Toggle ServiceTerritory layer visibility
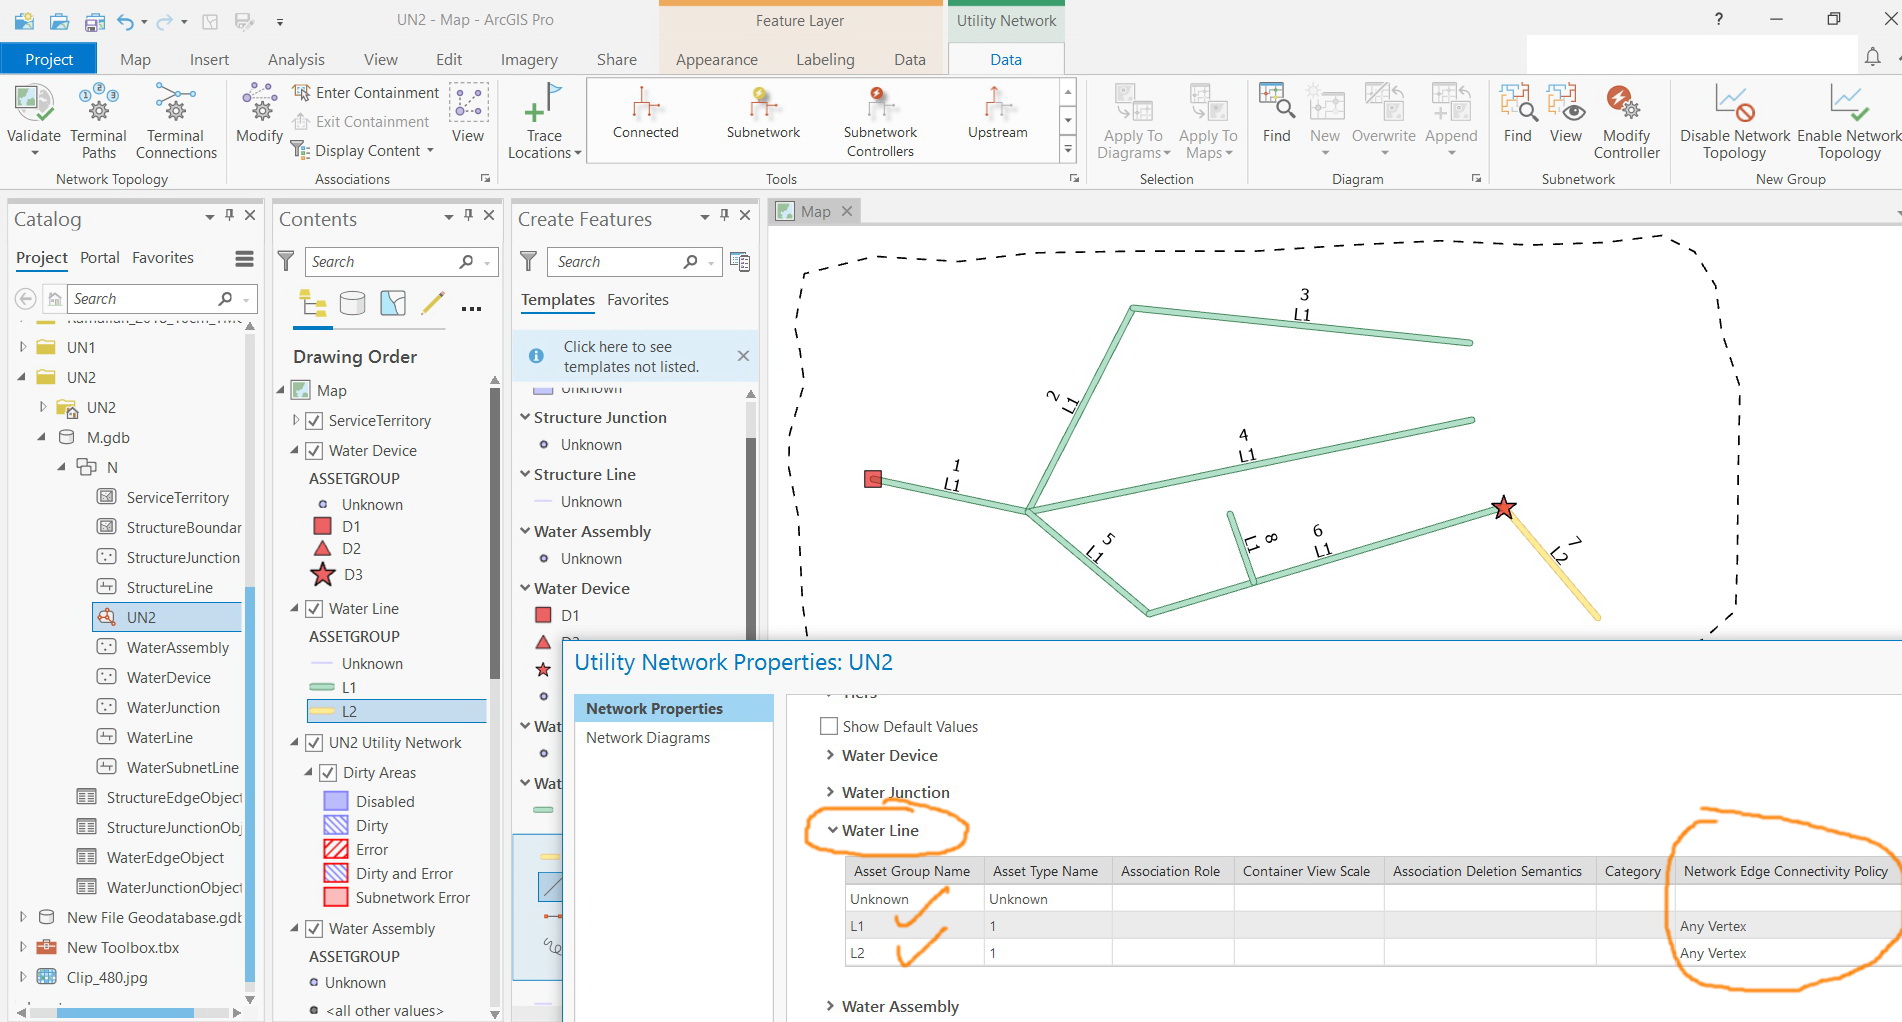1902x1022 pixels. click(x=314, y=421)
